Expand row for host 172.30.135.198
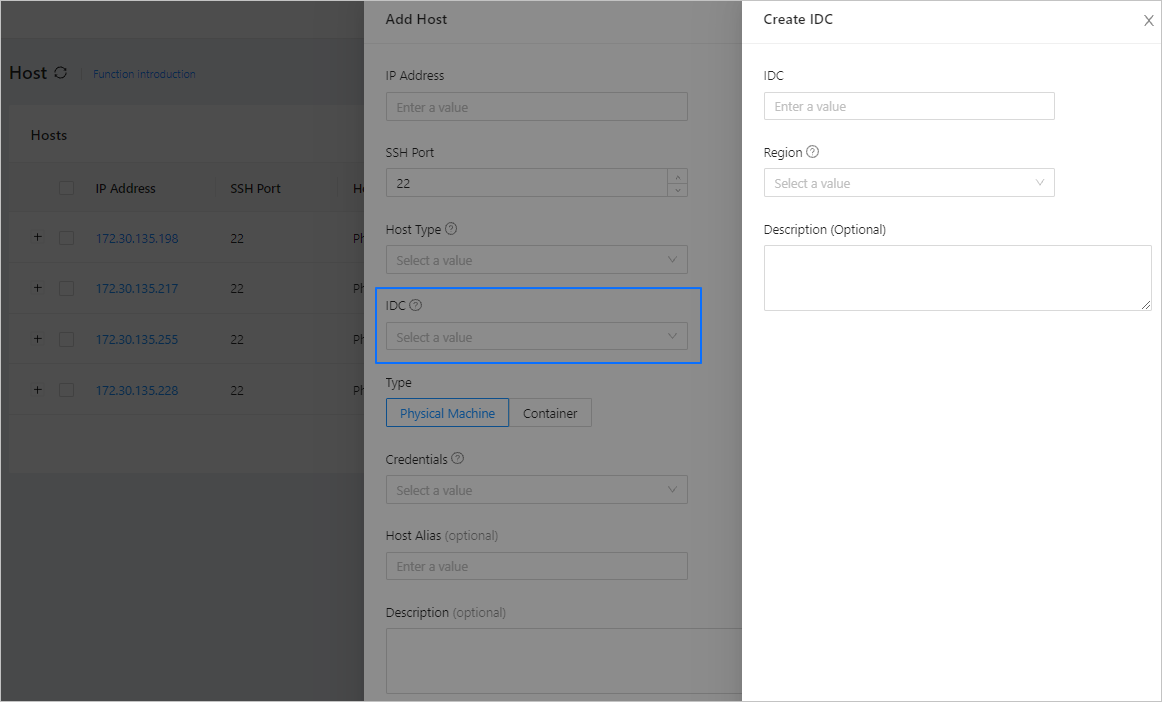Image resolution: width=1162 pixels, height=702 pixels. (38, 237)
